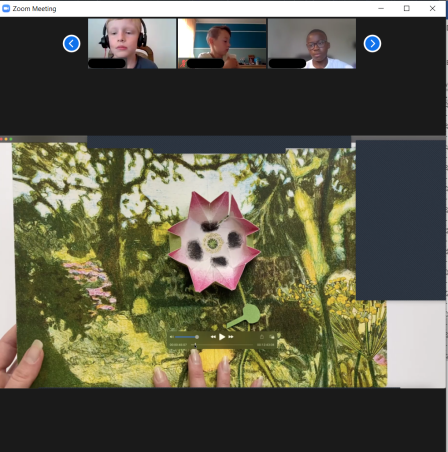Show previous participants with left arrow

tap(71, 43)
